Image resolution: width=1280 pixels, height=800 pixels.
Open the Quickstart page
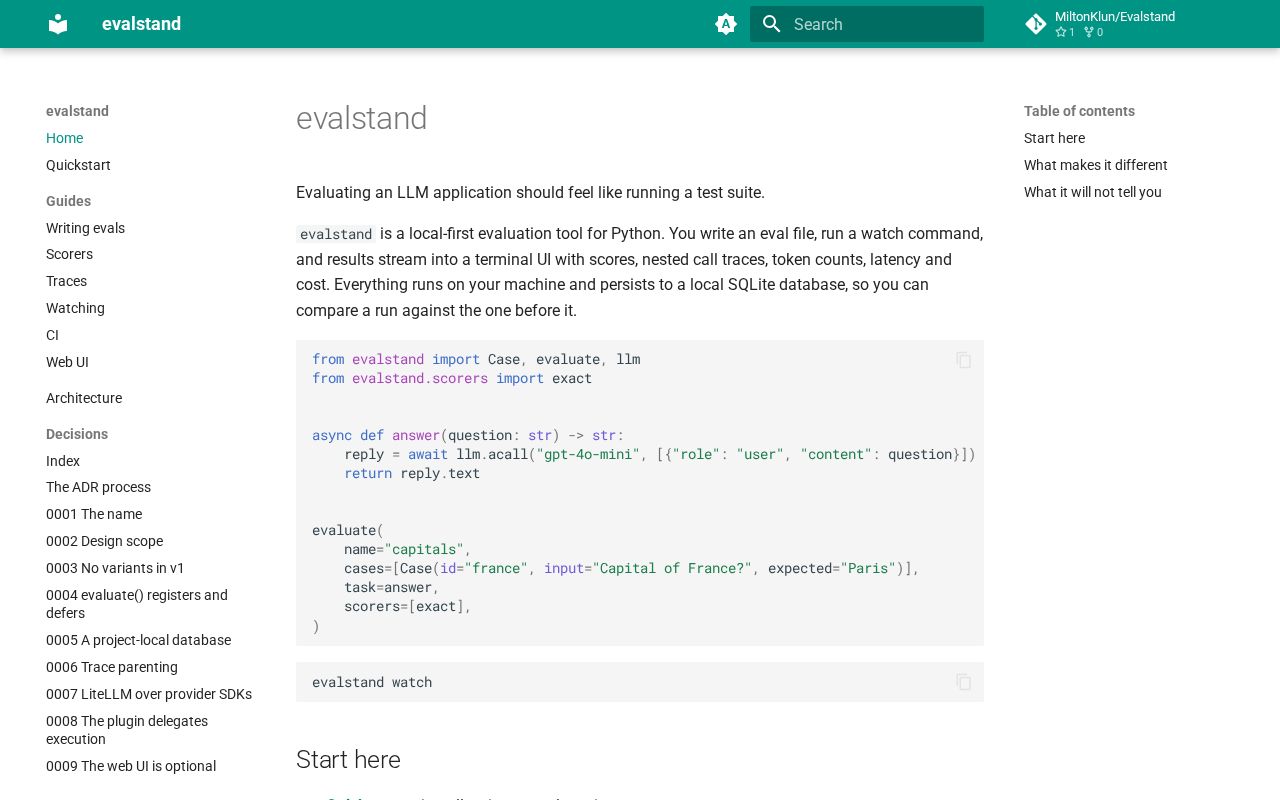pos(78,165)
